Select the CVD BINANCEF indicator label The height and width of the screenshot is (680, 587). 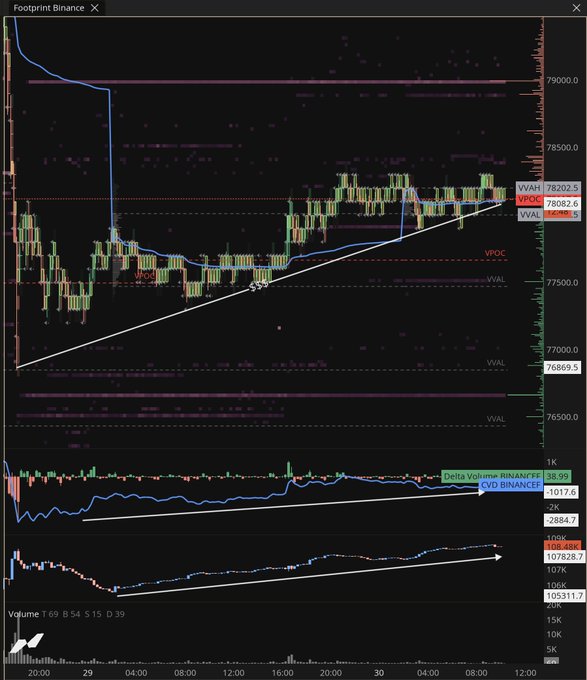click(511, 485)
